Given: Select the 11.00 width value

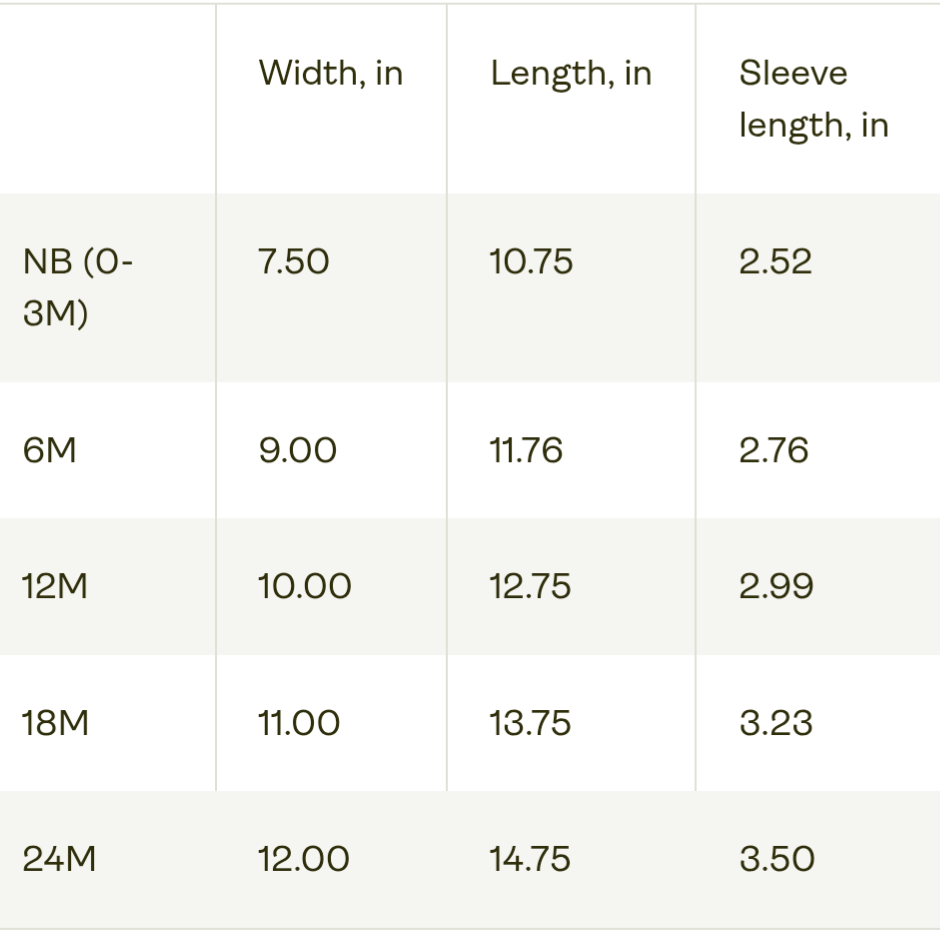Looking at the screenshot, I should (298, 723).
